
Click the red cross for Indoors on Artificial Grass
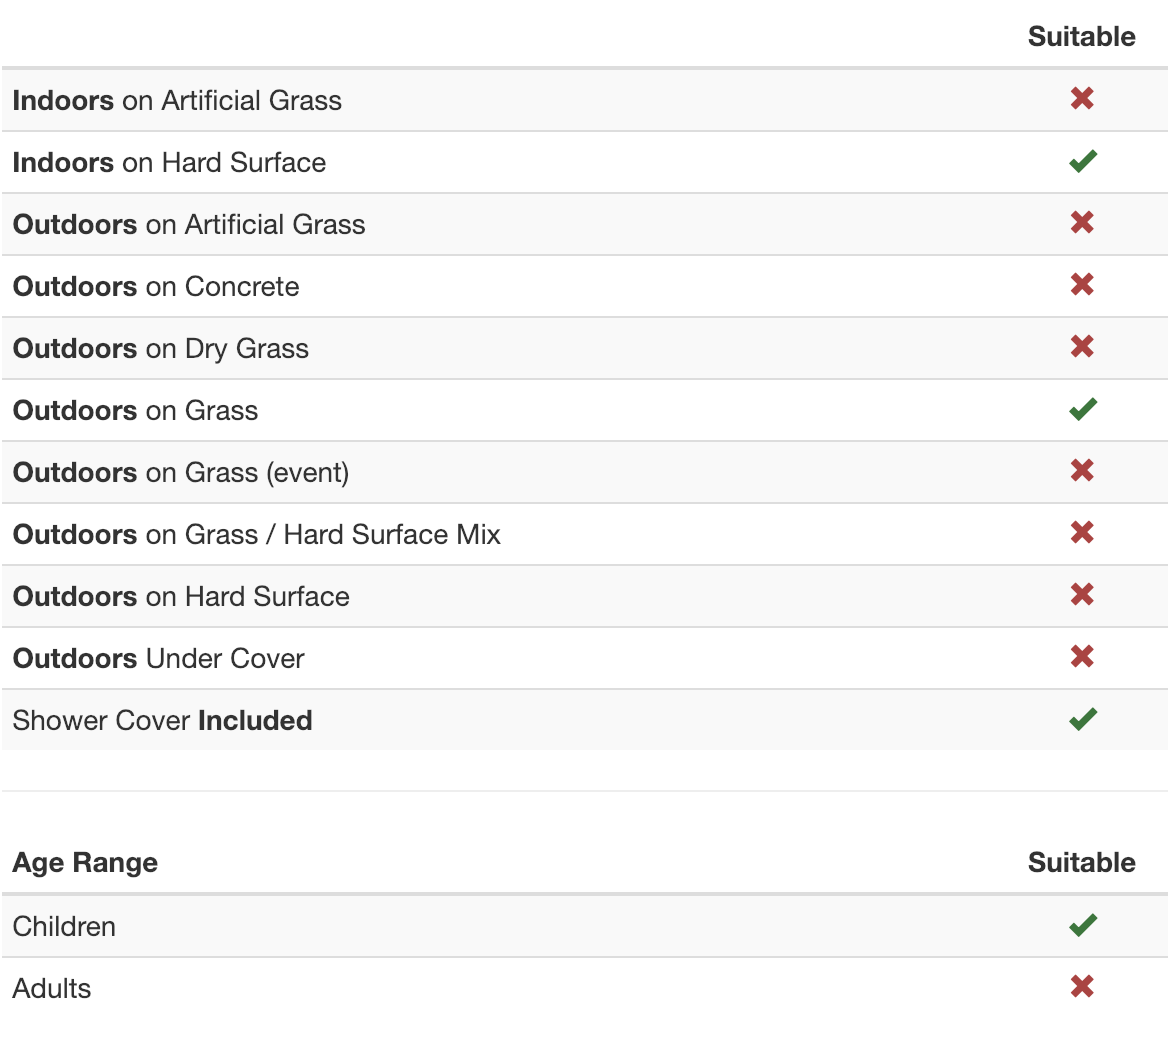pyautogui.click(x=1082, y=98)
